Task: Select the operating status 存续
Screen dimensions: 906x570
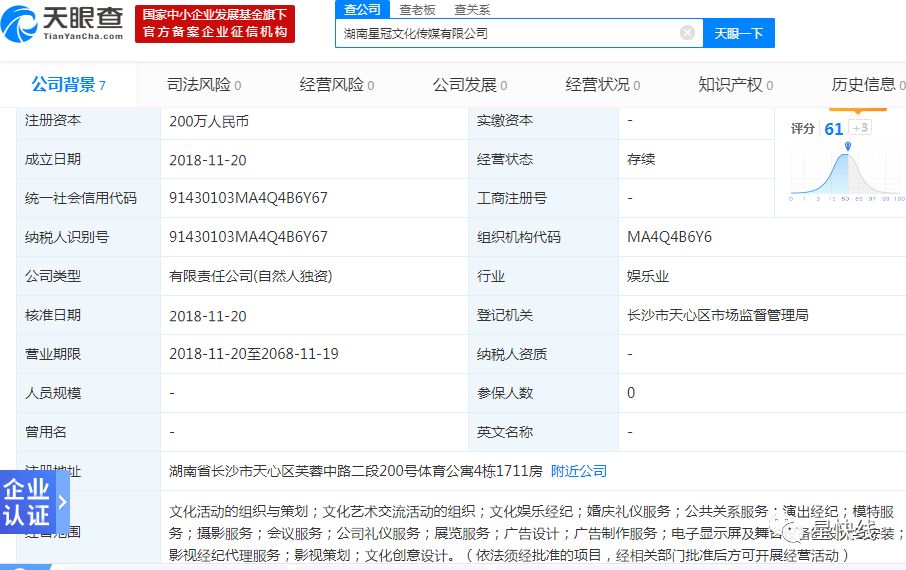Action: (641, 160)
